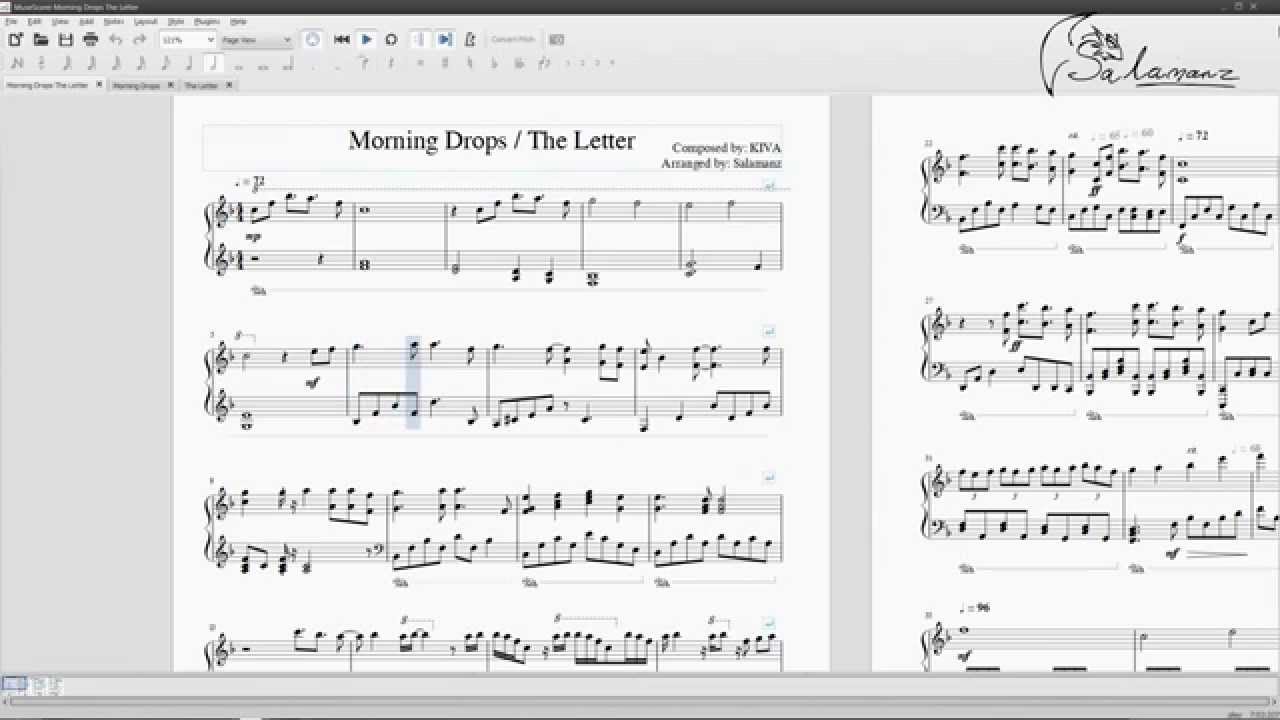1280x720 pixels.
Task: Open the Edit menu
Action: [x=33, y=21]
